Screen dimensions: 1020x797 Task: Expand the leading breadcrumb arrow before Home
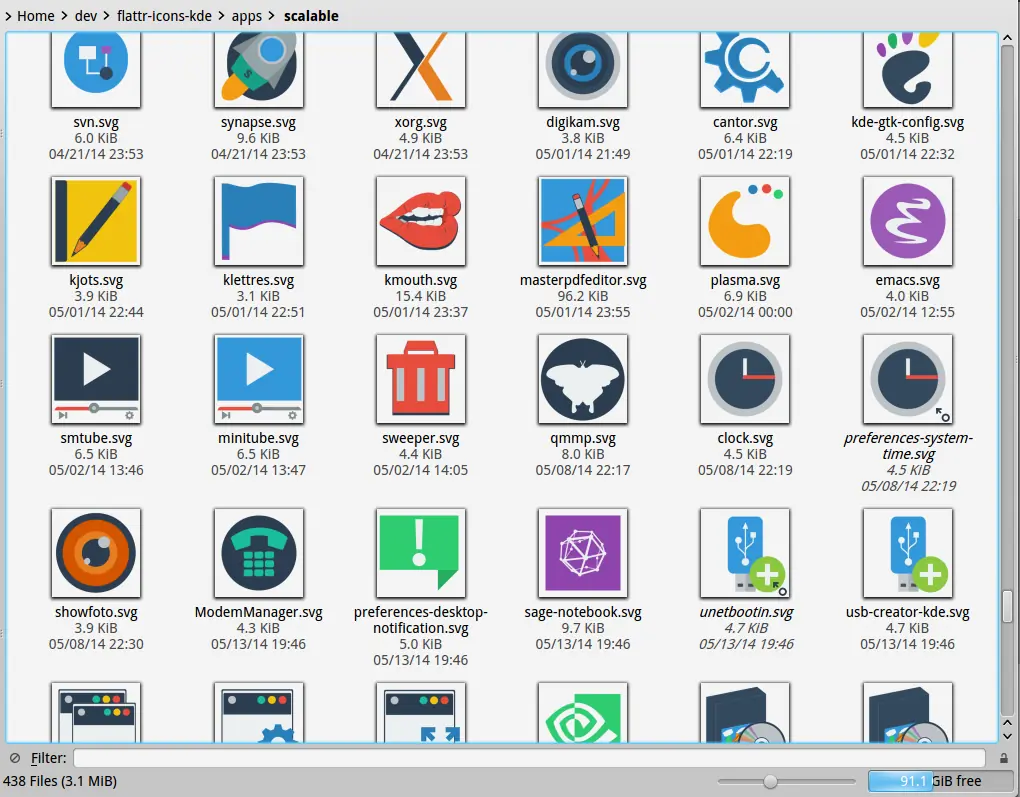(x=8, y=16)
